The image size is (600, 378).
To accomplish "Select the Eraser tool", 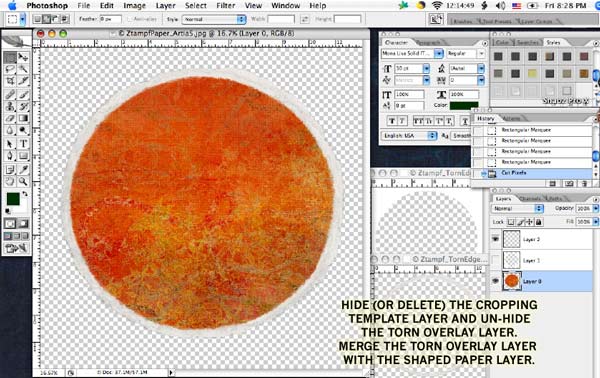I will 10,119.
